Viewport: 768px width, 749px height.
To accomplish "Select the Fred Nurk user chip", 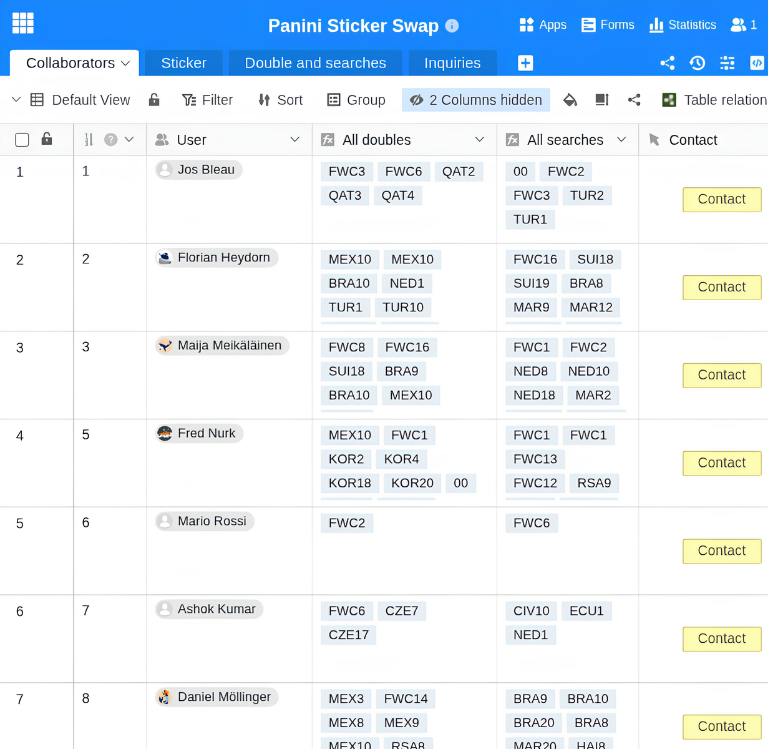I will 199,433.
